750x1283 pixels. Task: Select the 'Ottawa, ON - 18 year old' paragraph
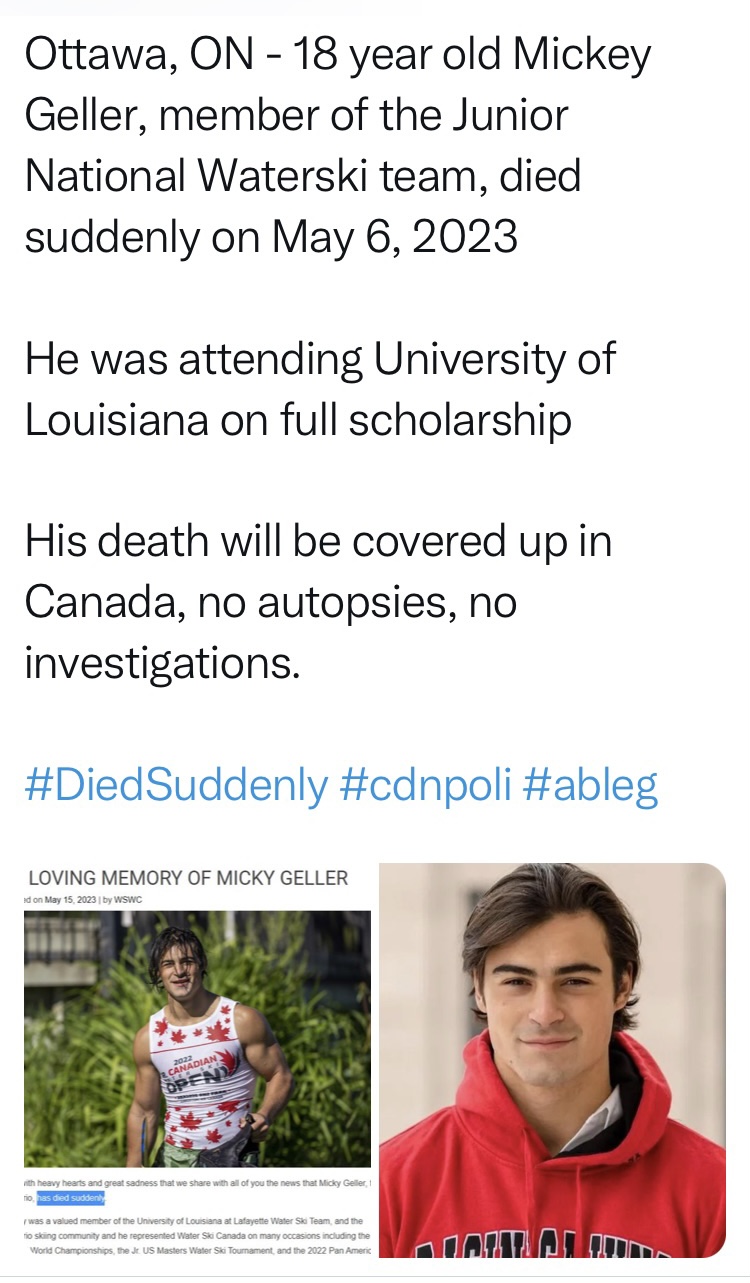pyautogui.click(x=337, y=146)
